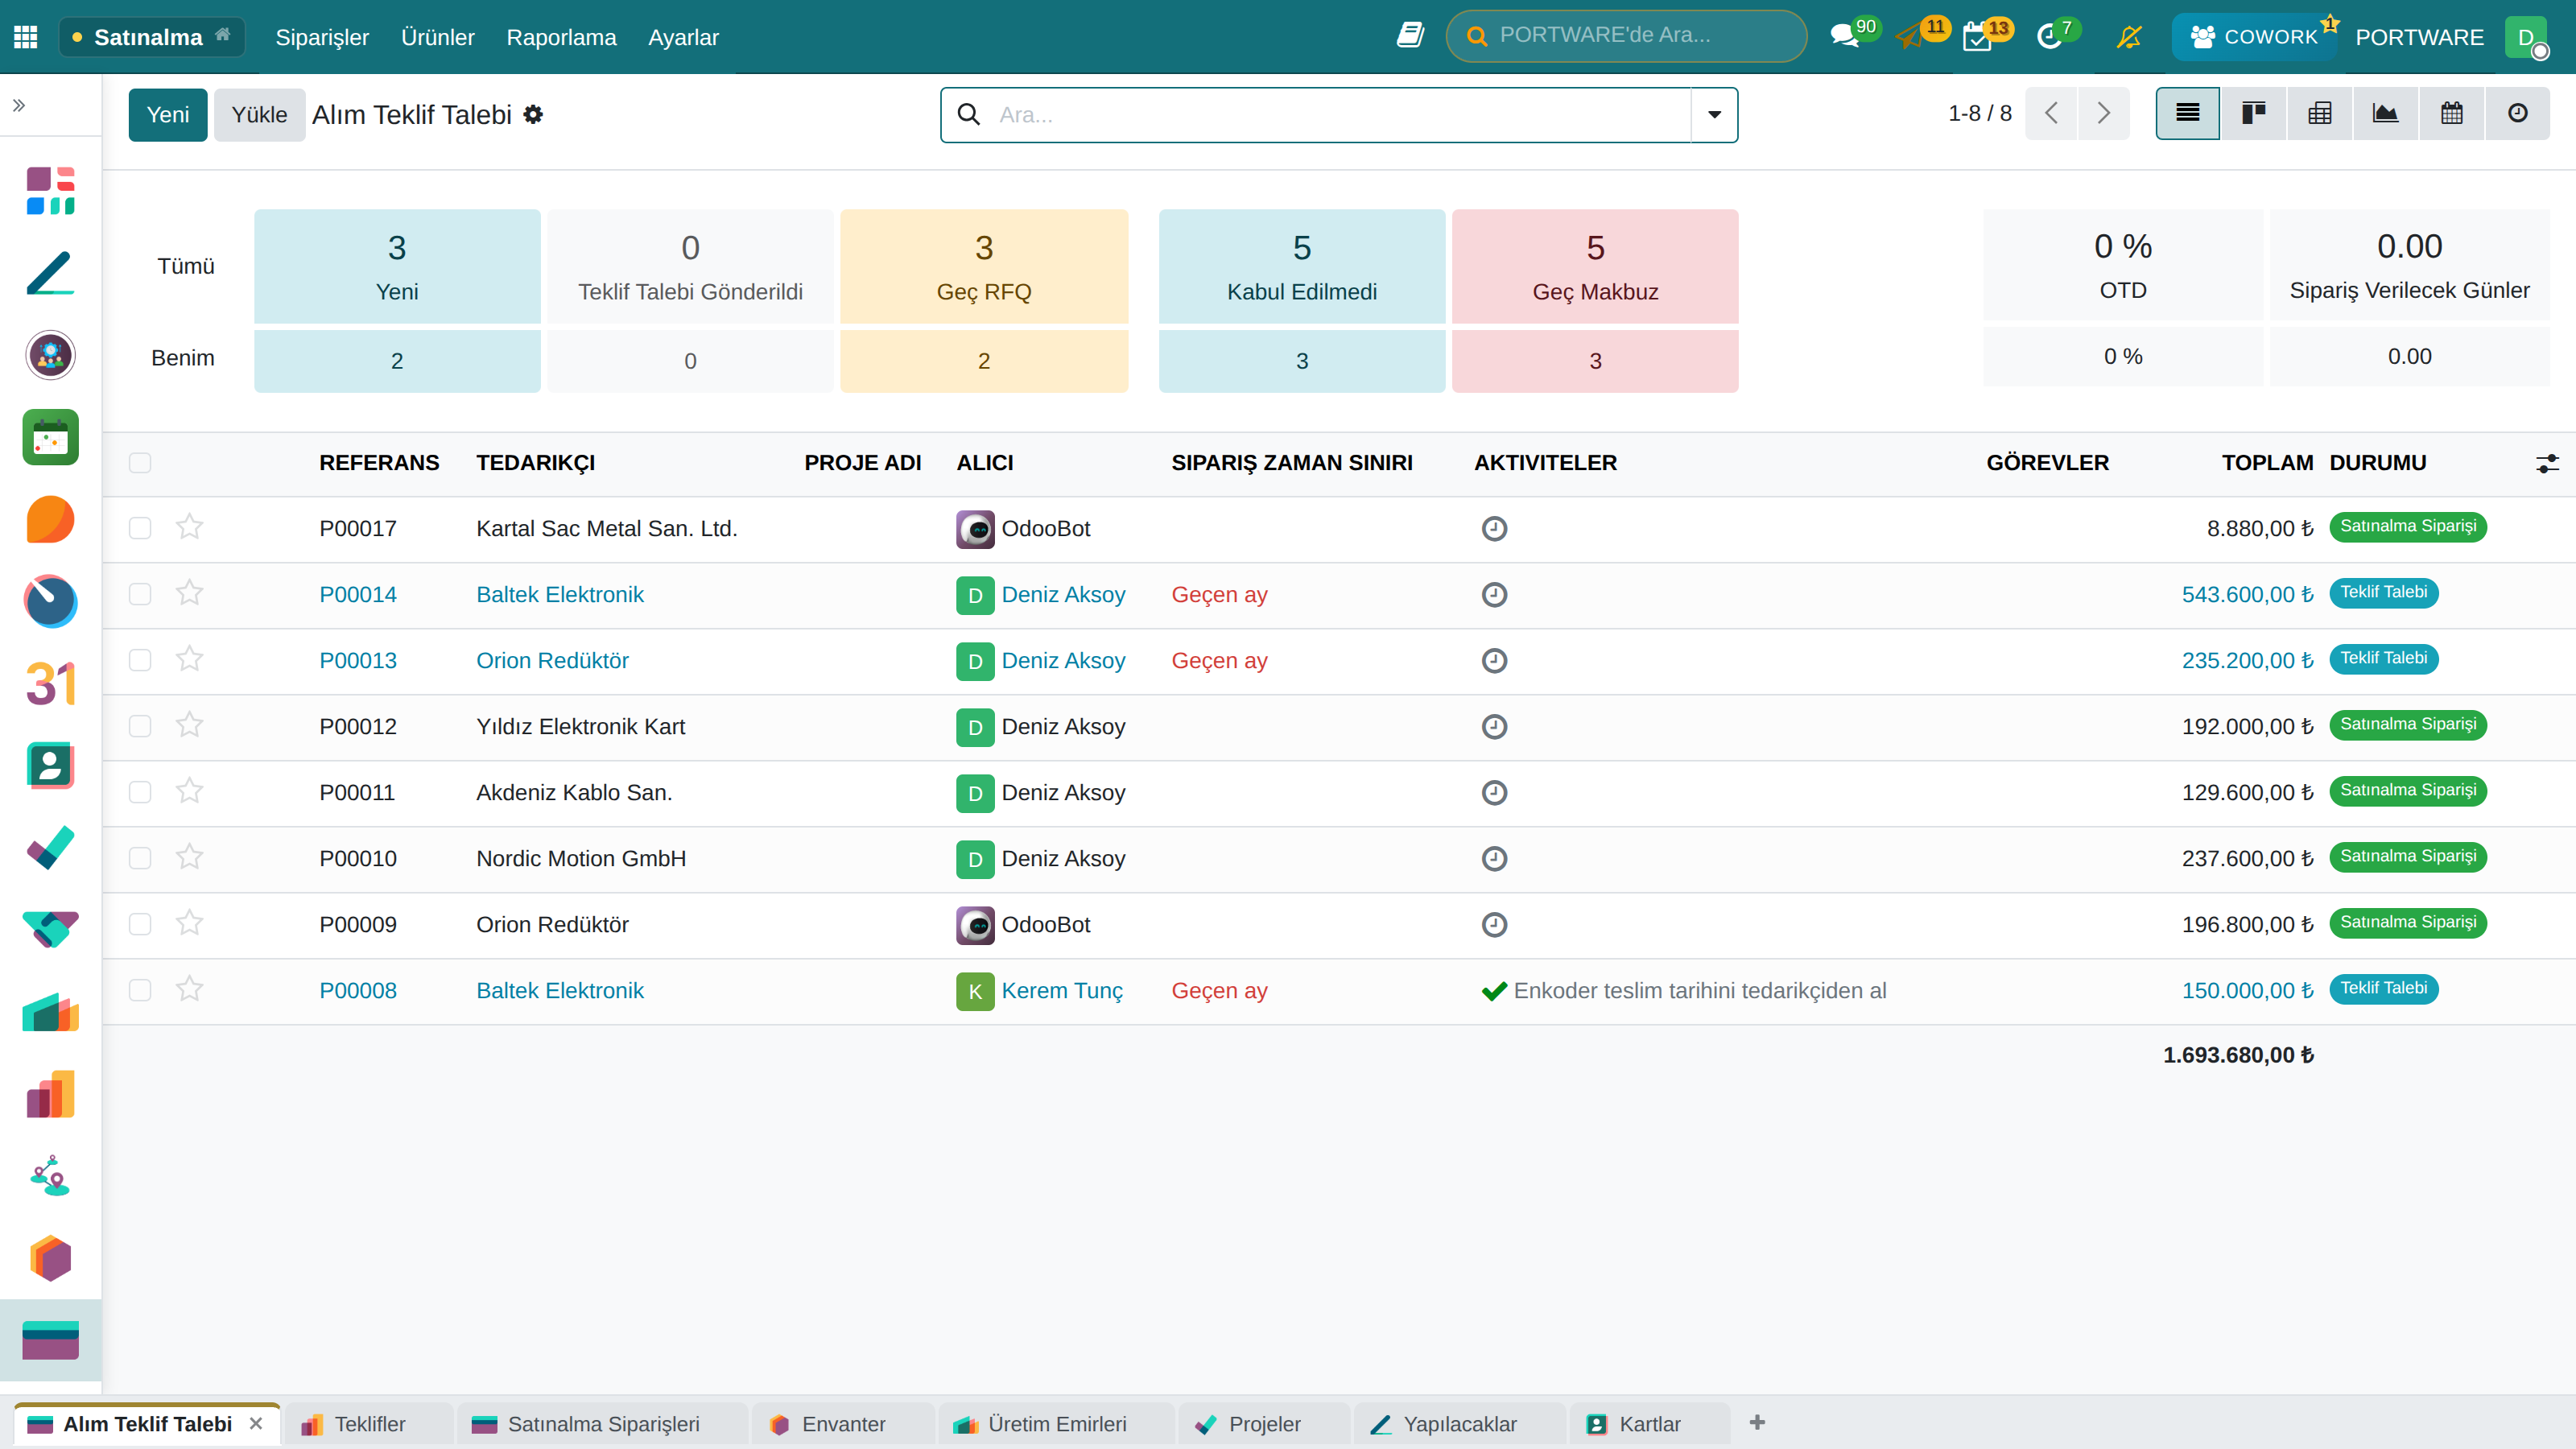Screen dimensions: 2576x1449
Task: Switch to the Teklifler bottom tab
Action: point(368,1424)
